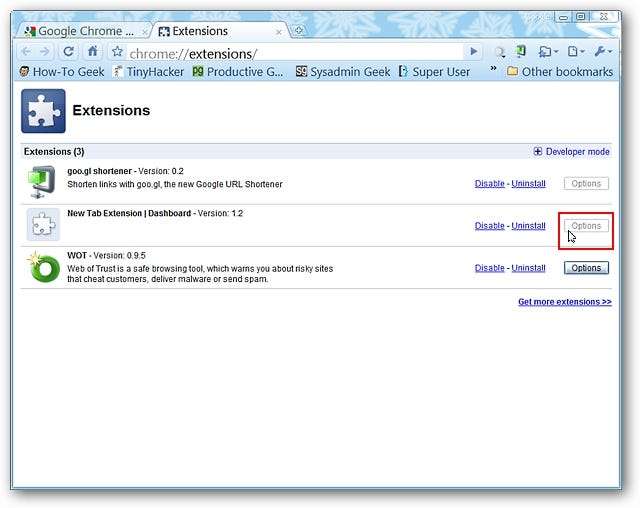This screenshot has height=508, width=640.
Task: Minimize the Chrome window
Action: [x=563, y=17]
